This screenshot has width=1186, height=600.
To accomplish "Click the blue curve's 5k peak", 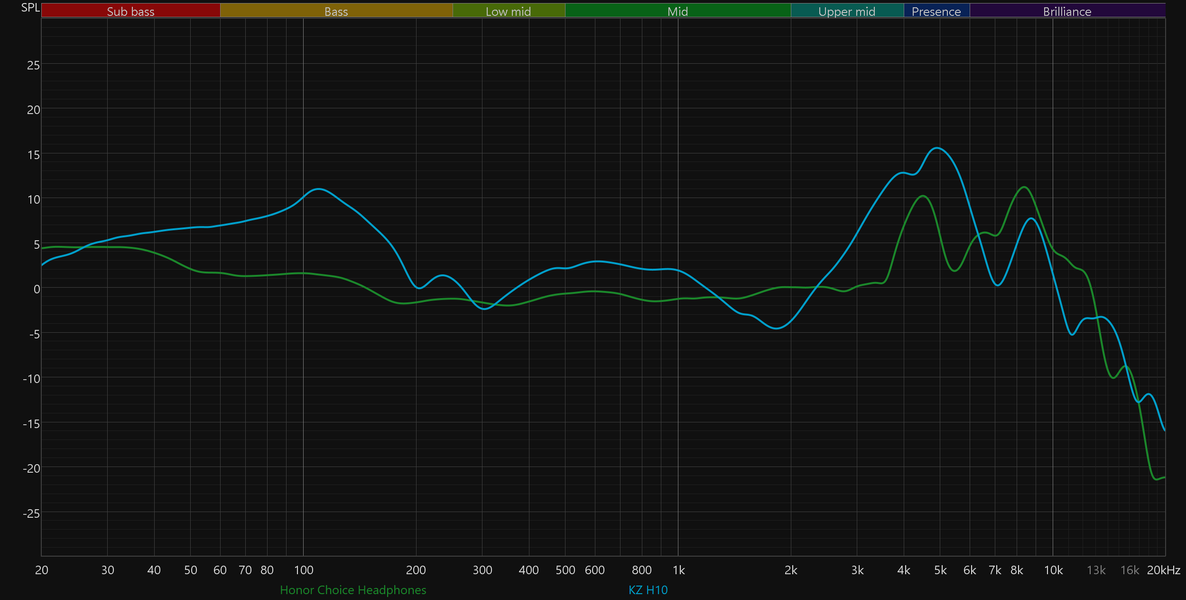I will [938, 148].
